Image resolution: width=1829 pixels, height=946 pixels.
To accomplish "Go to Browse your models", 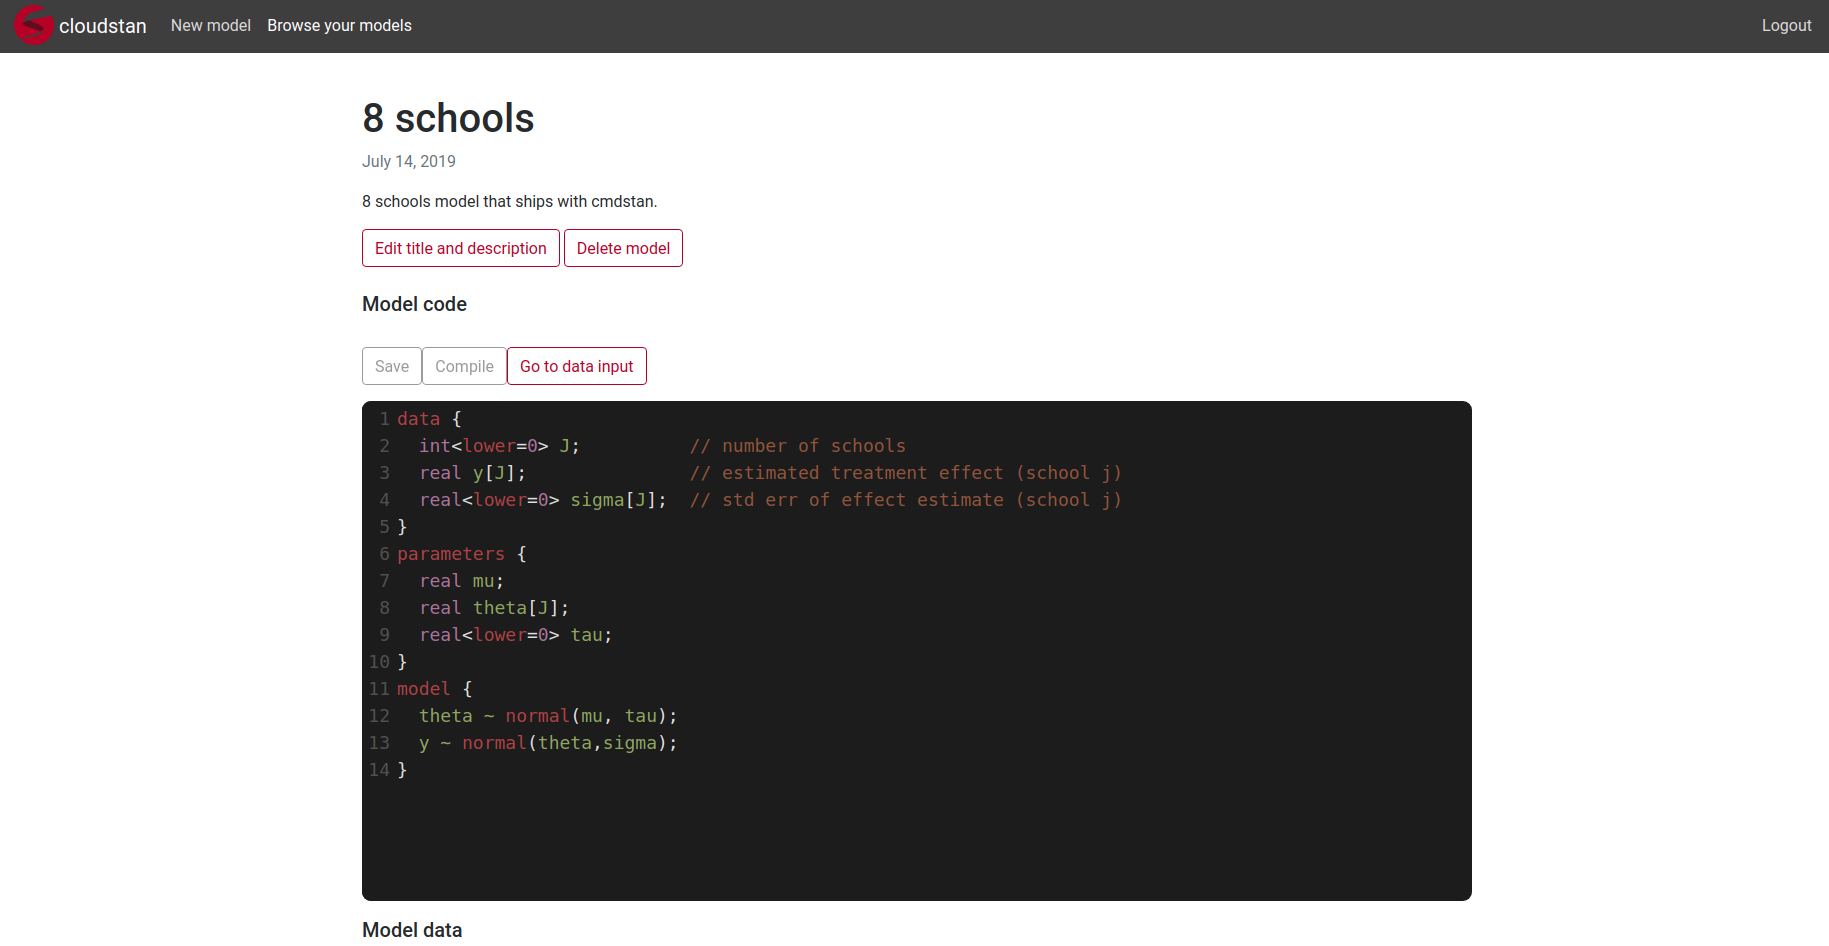I will 339,25.
